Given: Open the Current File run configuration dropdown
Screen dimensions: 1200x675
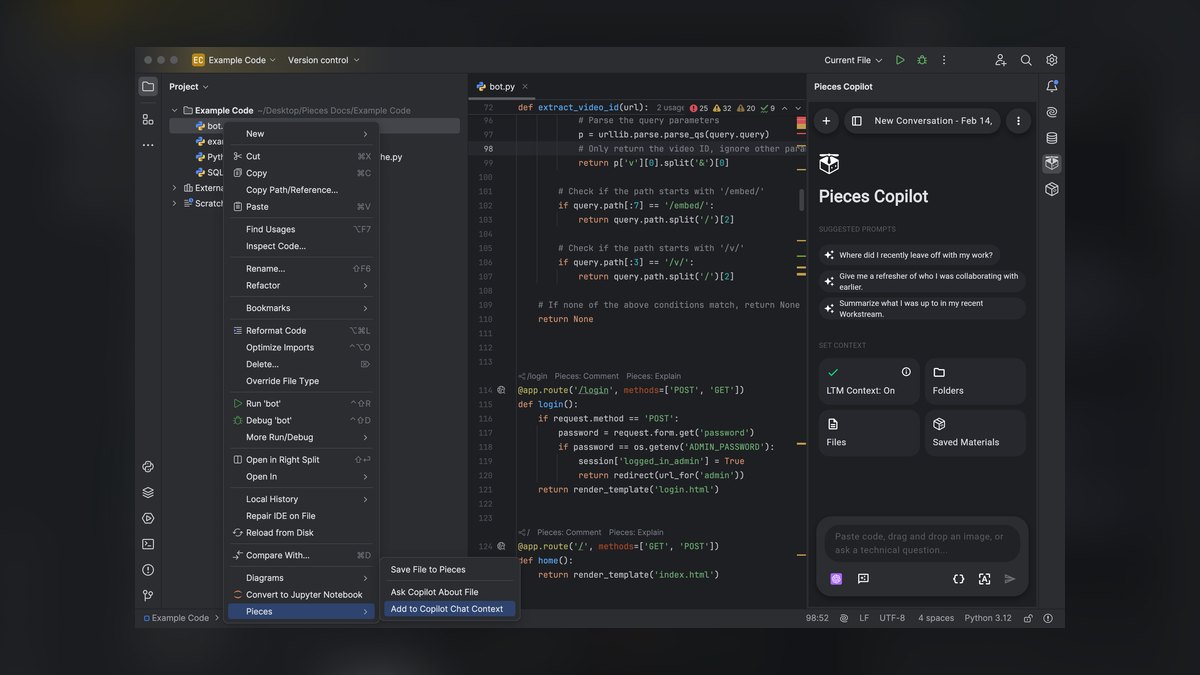Looking at the screenshot, I should pos(853,60).
